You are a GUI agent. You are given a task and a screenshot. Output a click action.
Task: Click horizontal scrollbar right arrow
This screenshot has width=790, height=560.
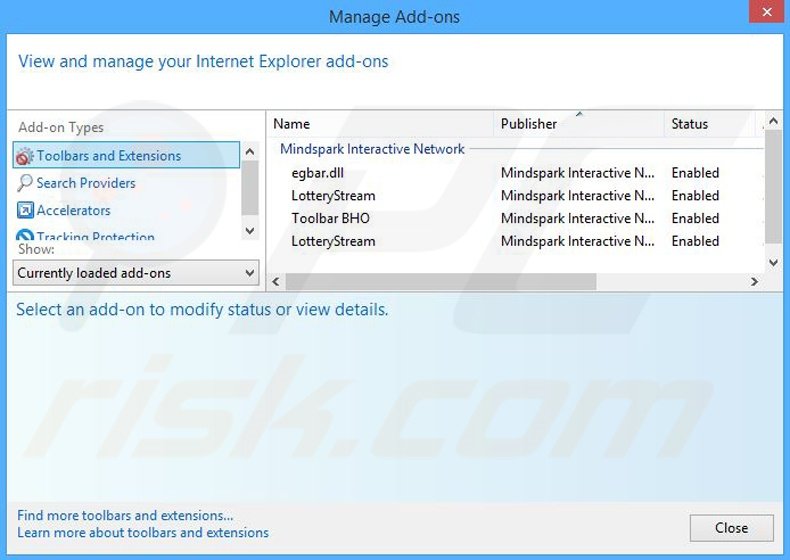pos(754,281)
